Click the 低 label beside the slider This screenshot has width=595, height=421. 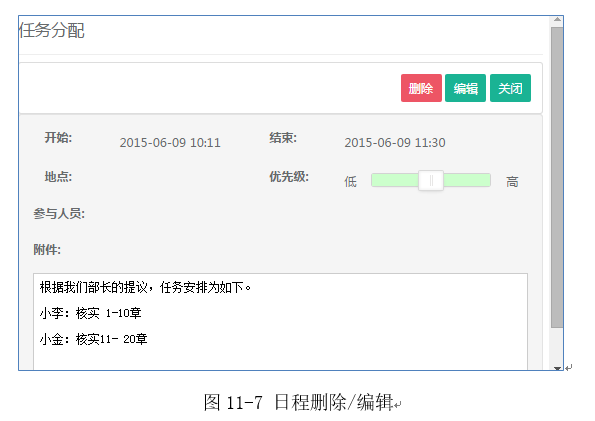[x=351, y=181]
